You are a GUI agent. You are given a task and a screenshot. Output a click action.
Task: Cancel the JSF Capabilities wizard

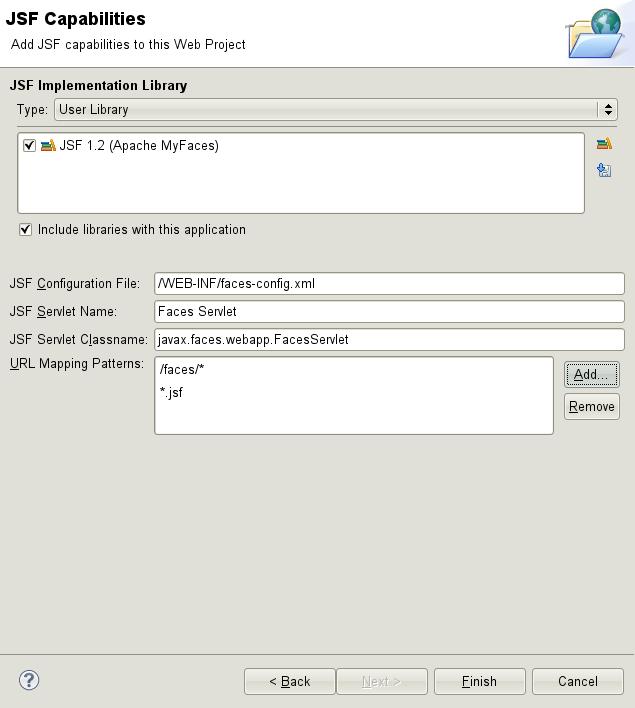[577, 681]
